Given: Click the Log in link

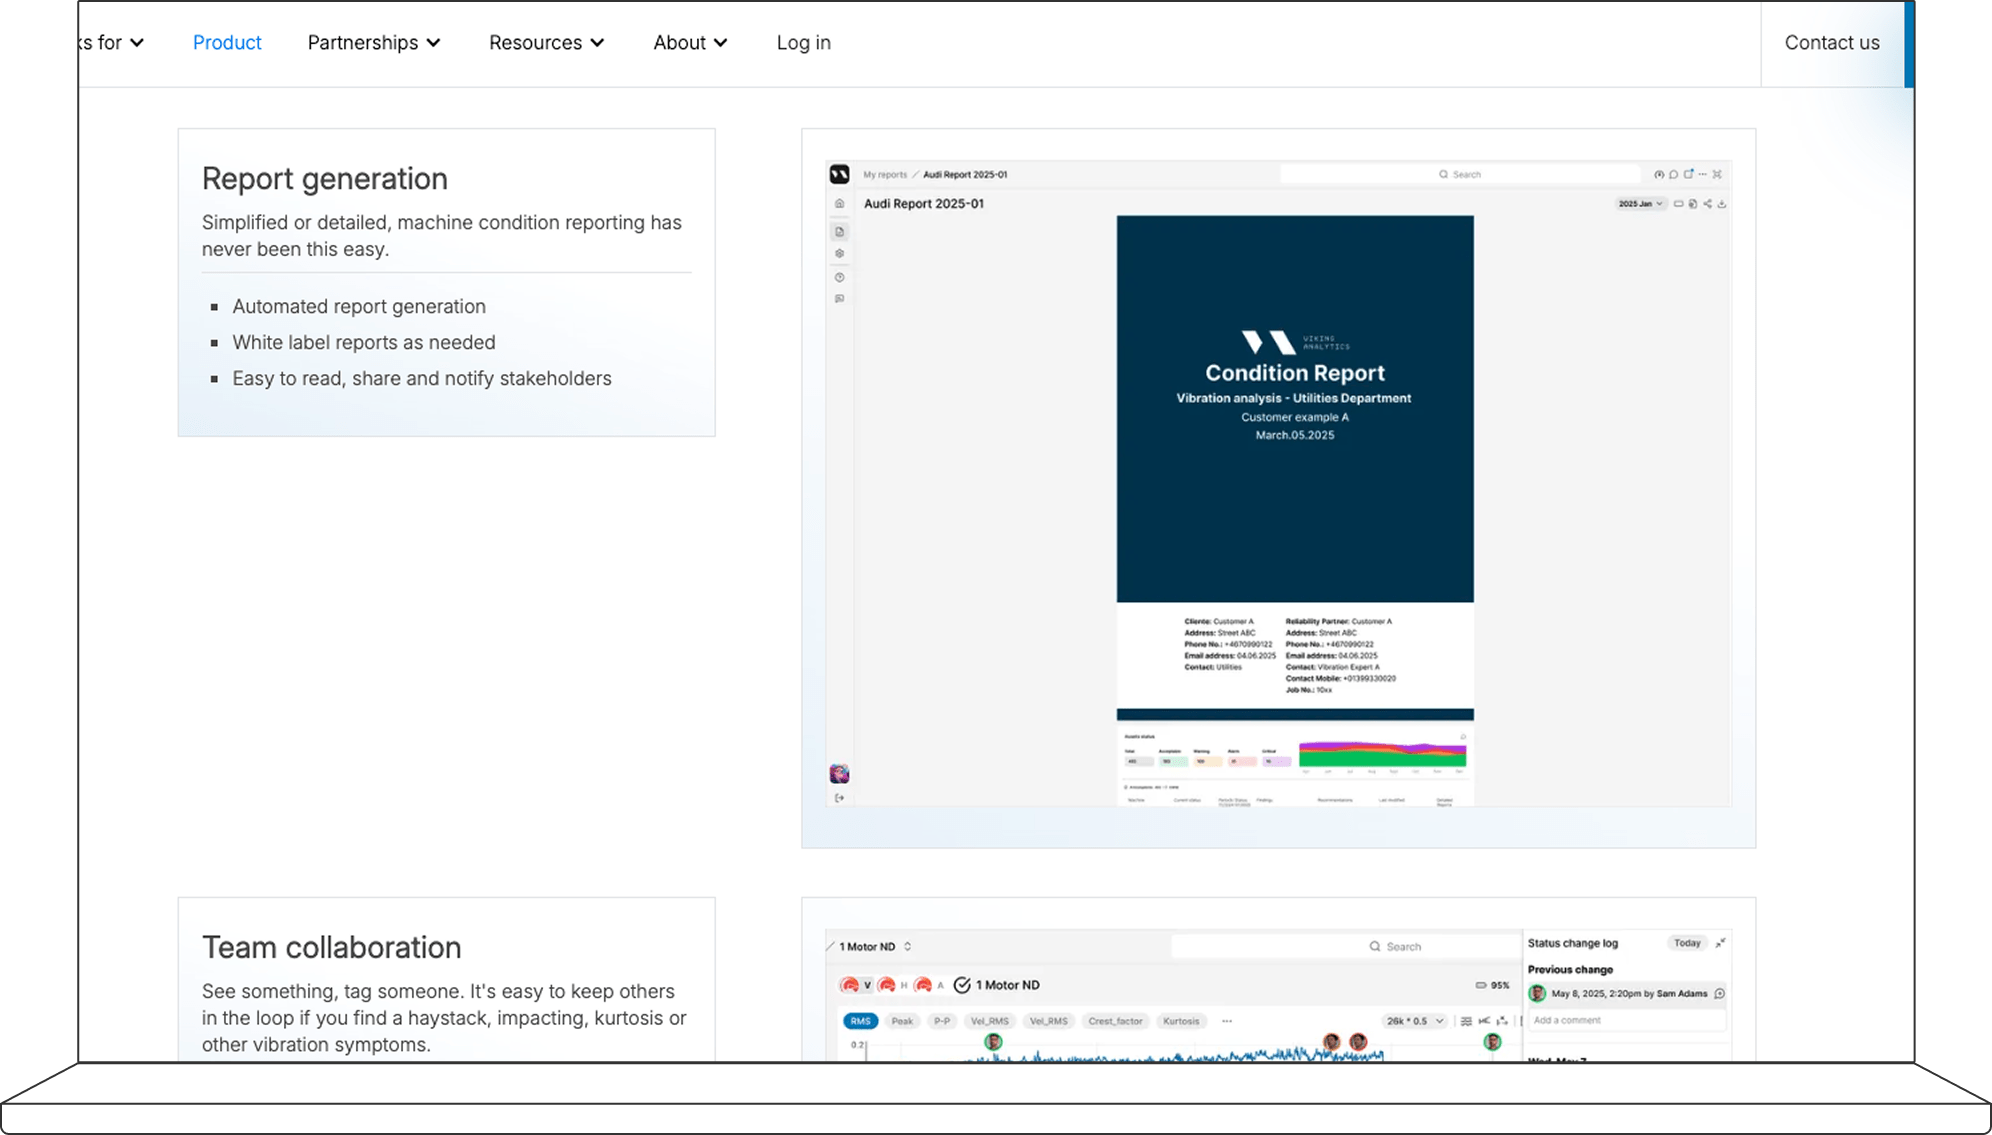Looking at the screenshot, I should click(803, 43).
